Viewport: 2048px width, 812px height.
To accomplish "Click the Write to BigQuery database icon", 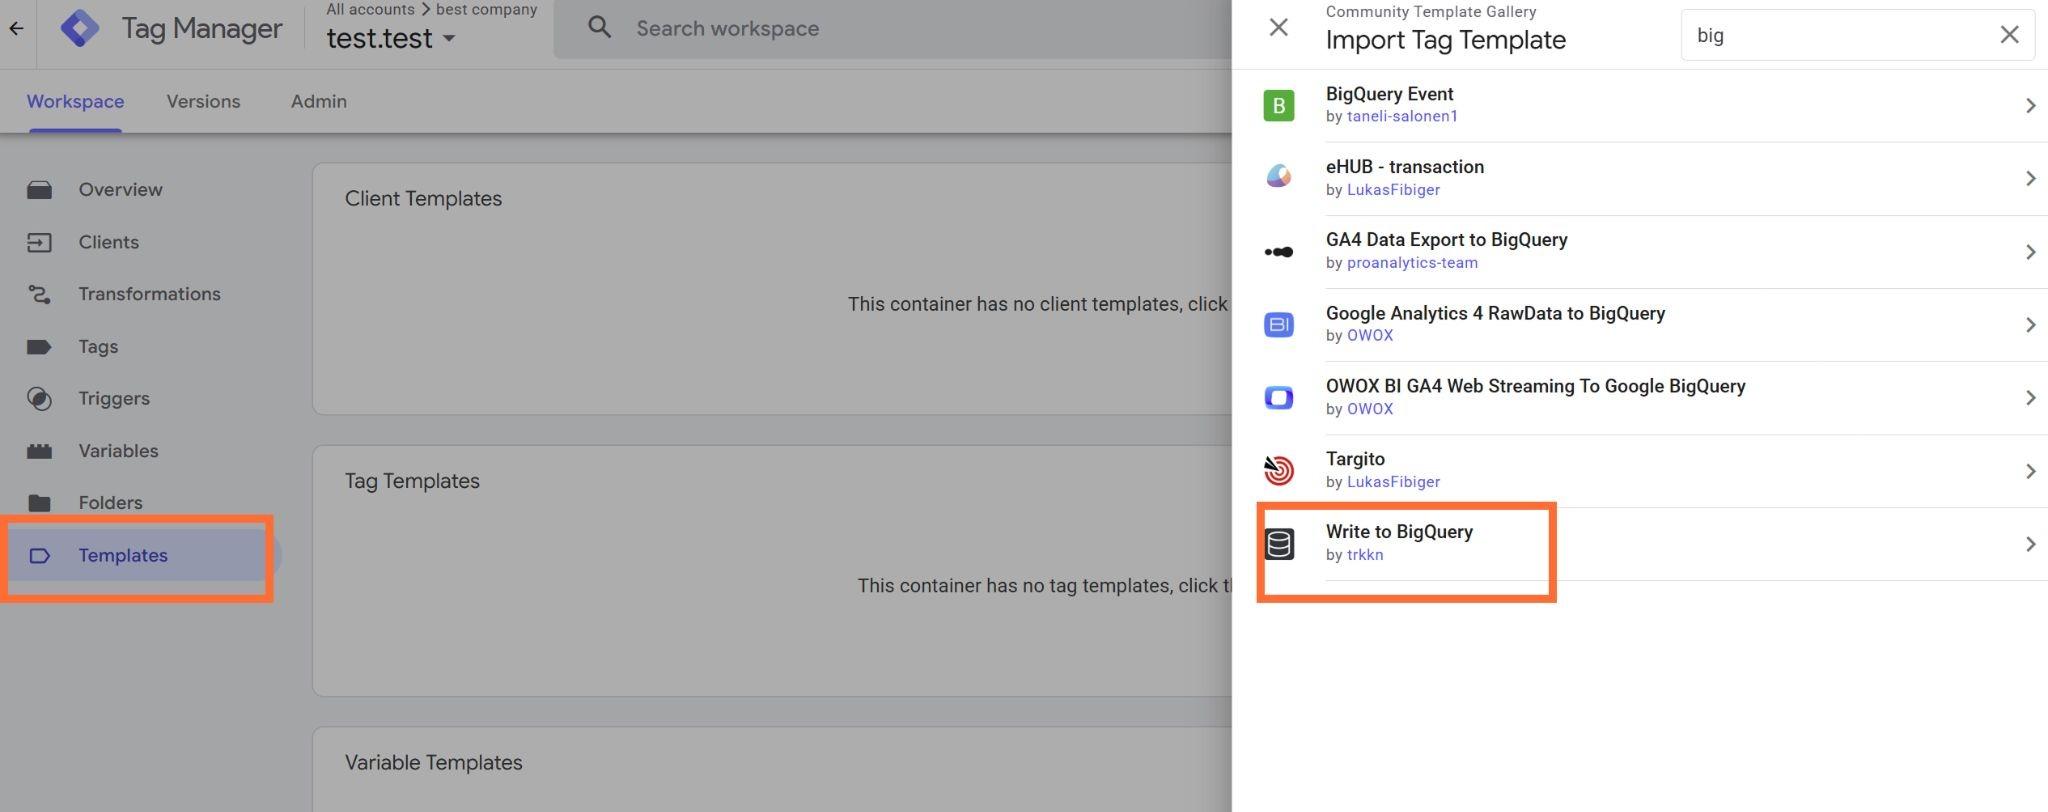I will pos(1279,544).
